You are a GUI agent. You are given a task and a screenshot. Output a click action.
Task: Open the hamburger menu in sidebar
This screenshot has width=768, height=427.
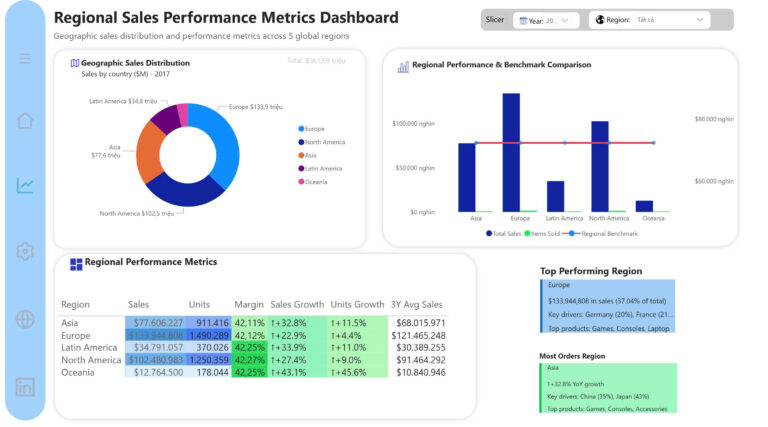25,59
